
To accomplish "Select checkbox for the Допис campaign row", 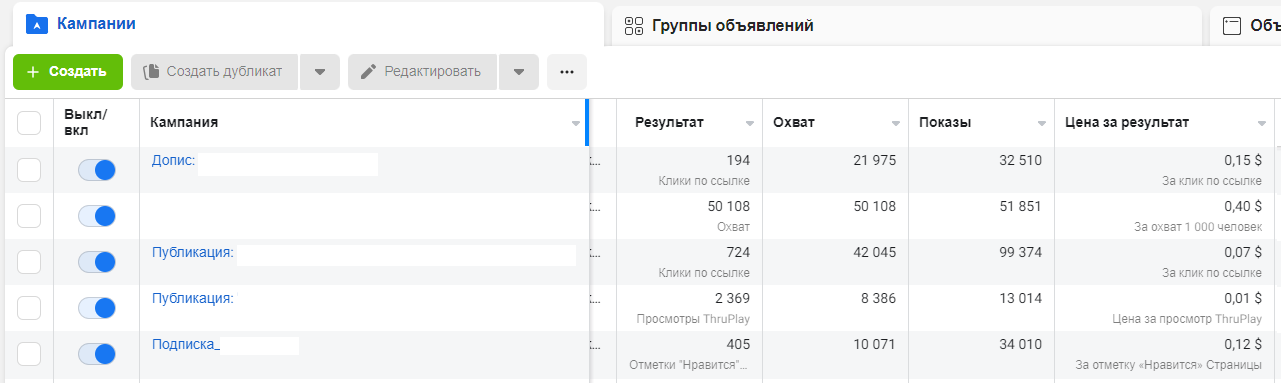I will point(29,170).
